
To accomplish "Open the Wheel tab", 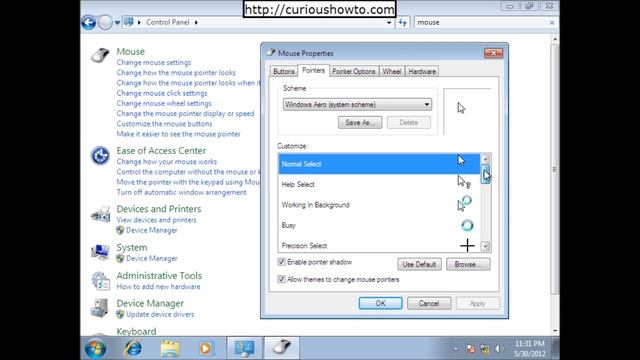I will tap(392, 71).
